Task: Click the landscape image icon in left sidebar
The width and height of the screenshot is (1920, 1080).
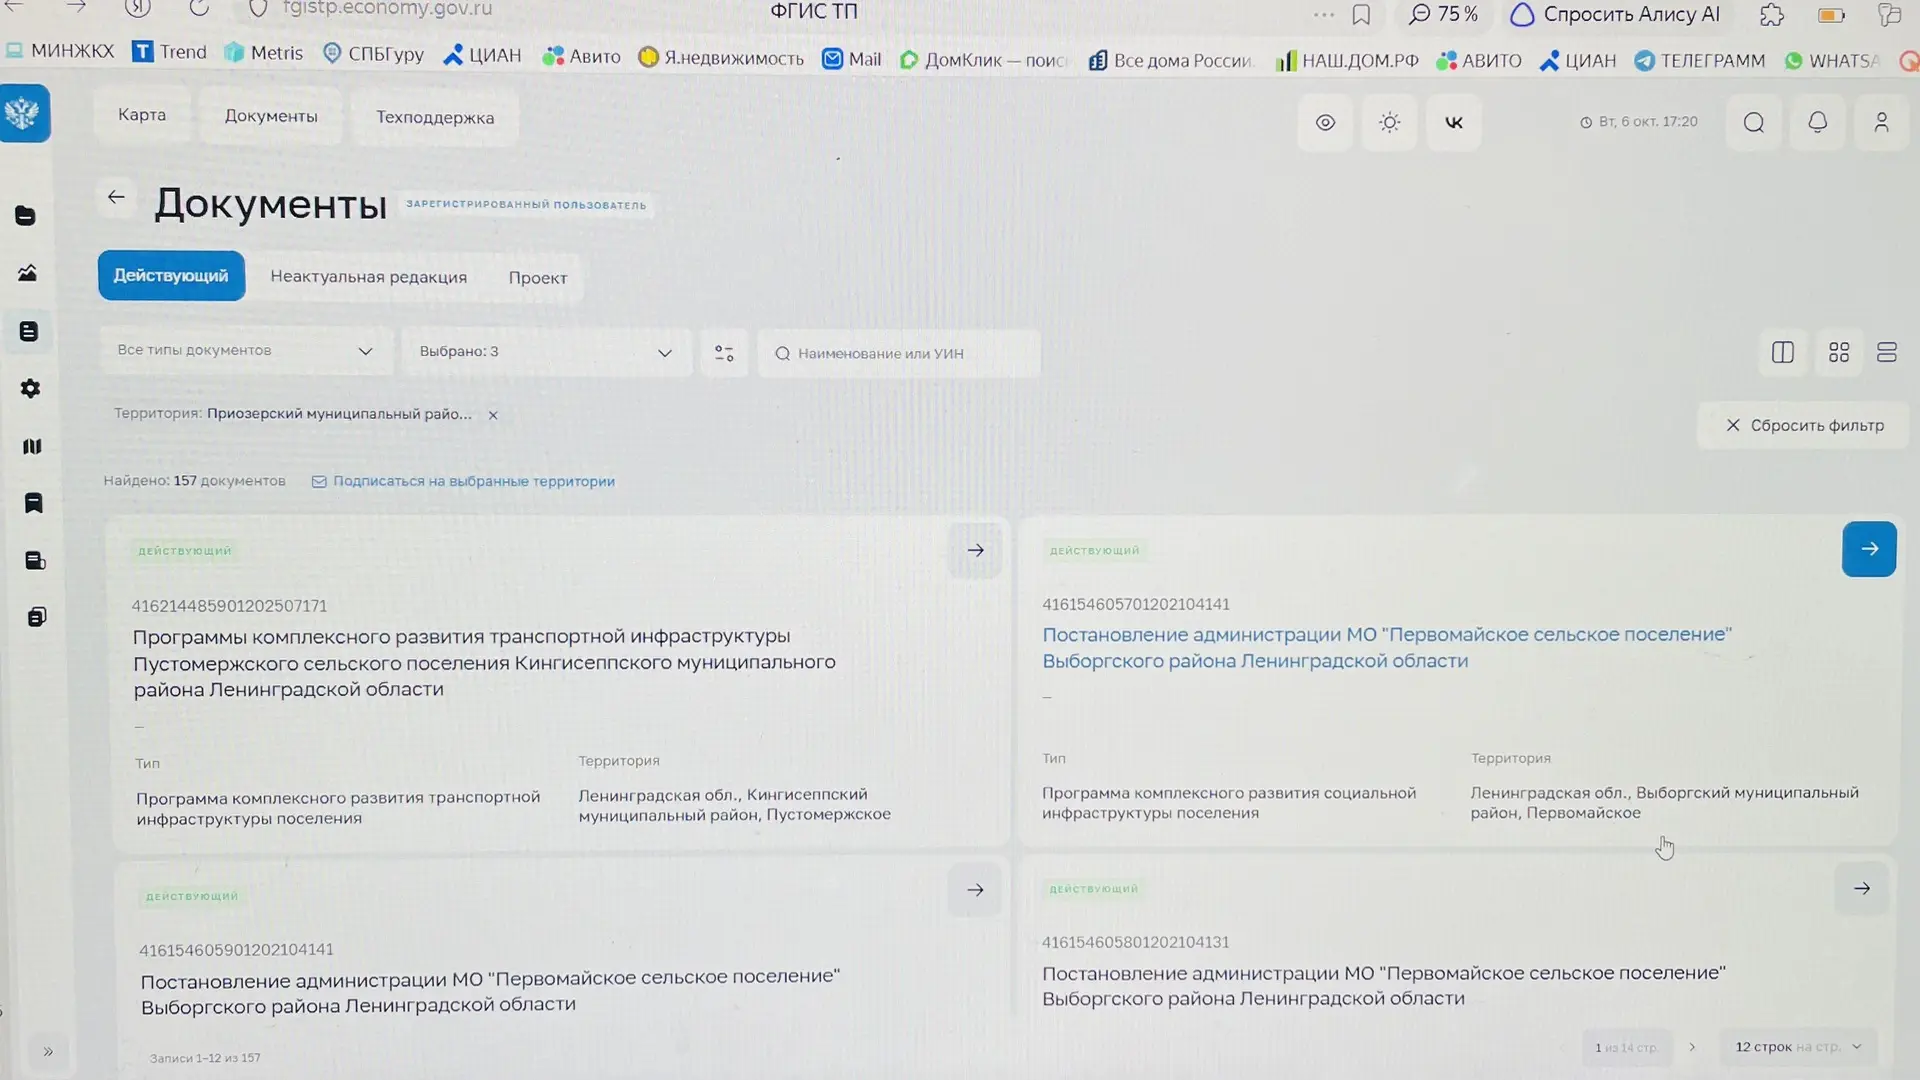Action: click(28, 273)
